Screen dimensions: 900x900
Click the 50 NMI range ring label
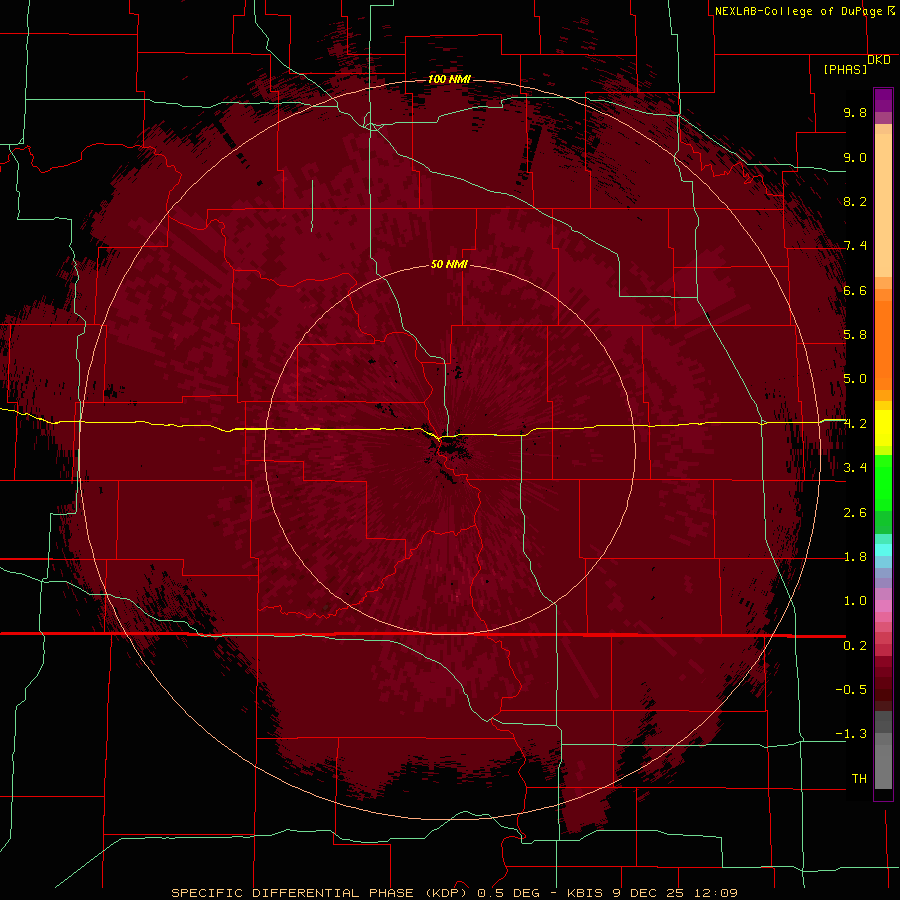pos(449,265)
